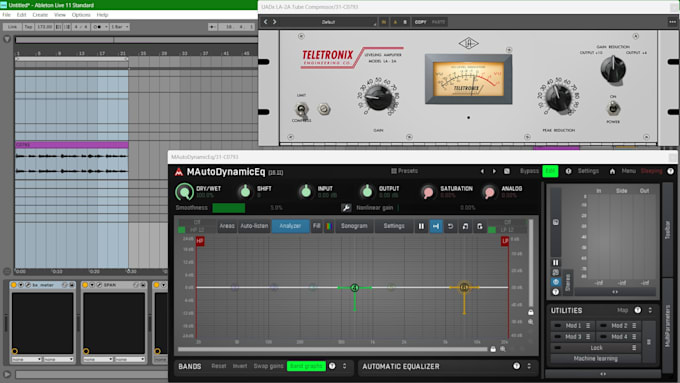Go to previous preset in LA-2A window
This screenshot has width=680, height=383.
(265, 22)
